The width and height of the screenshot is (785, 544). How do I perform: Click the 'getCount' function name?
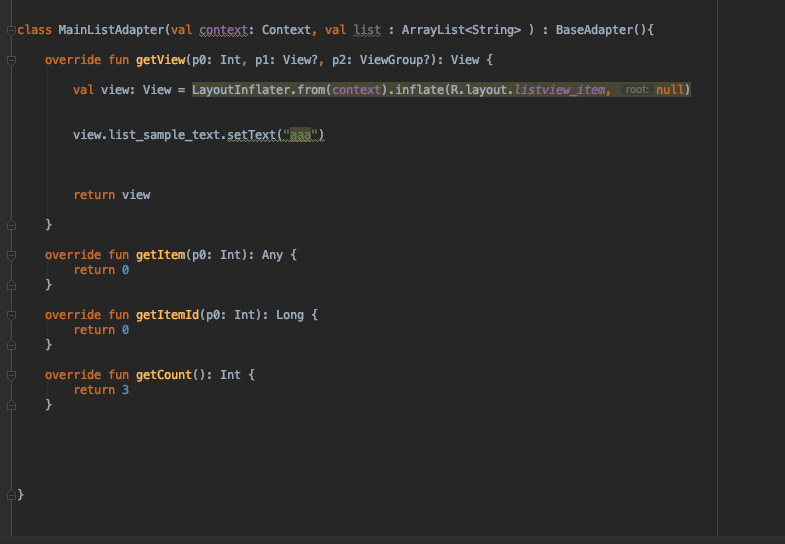click(x=164, y=375)
